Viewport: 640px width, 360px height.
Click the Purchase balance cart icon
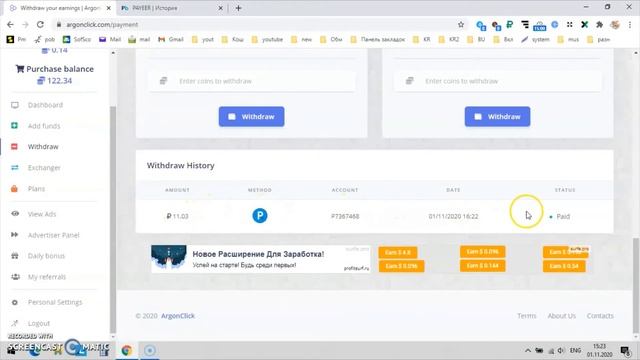pos(20,69)
